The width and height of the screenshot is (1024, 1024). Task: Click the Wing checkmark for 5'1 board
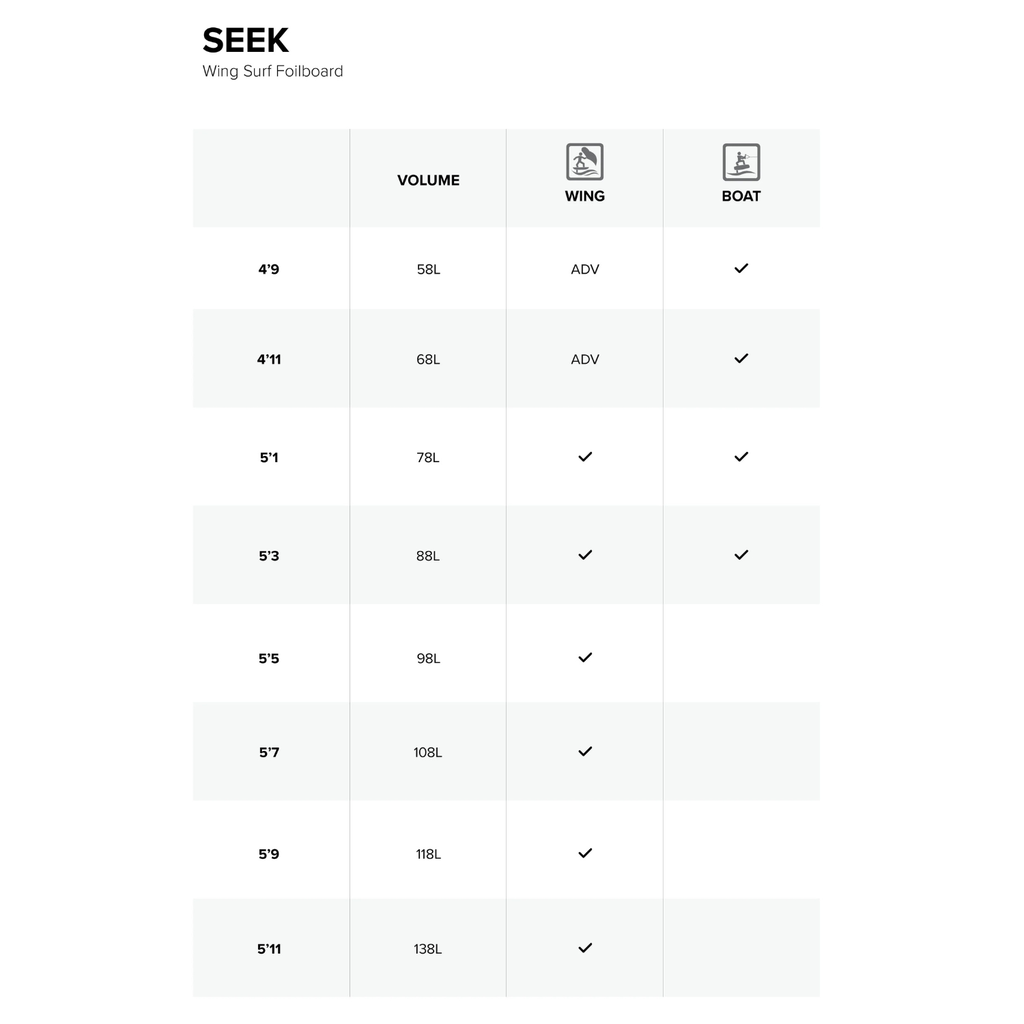click(x=585, y=456)
